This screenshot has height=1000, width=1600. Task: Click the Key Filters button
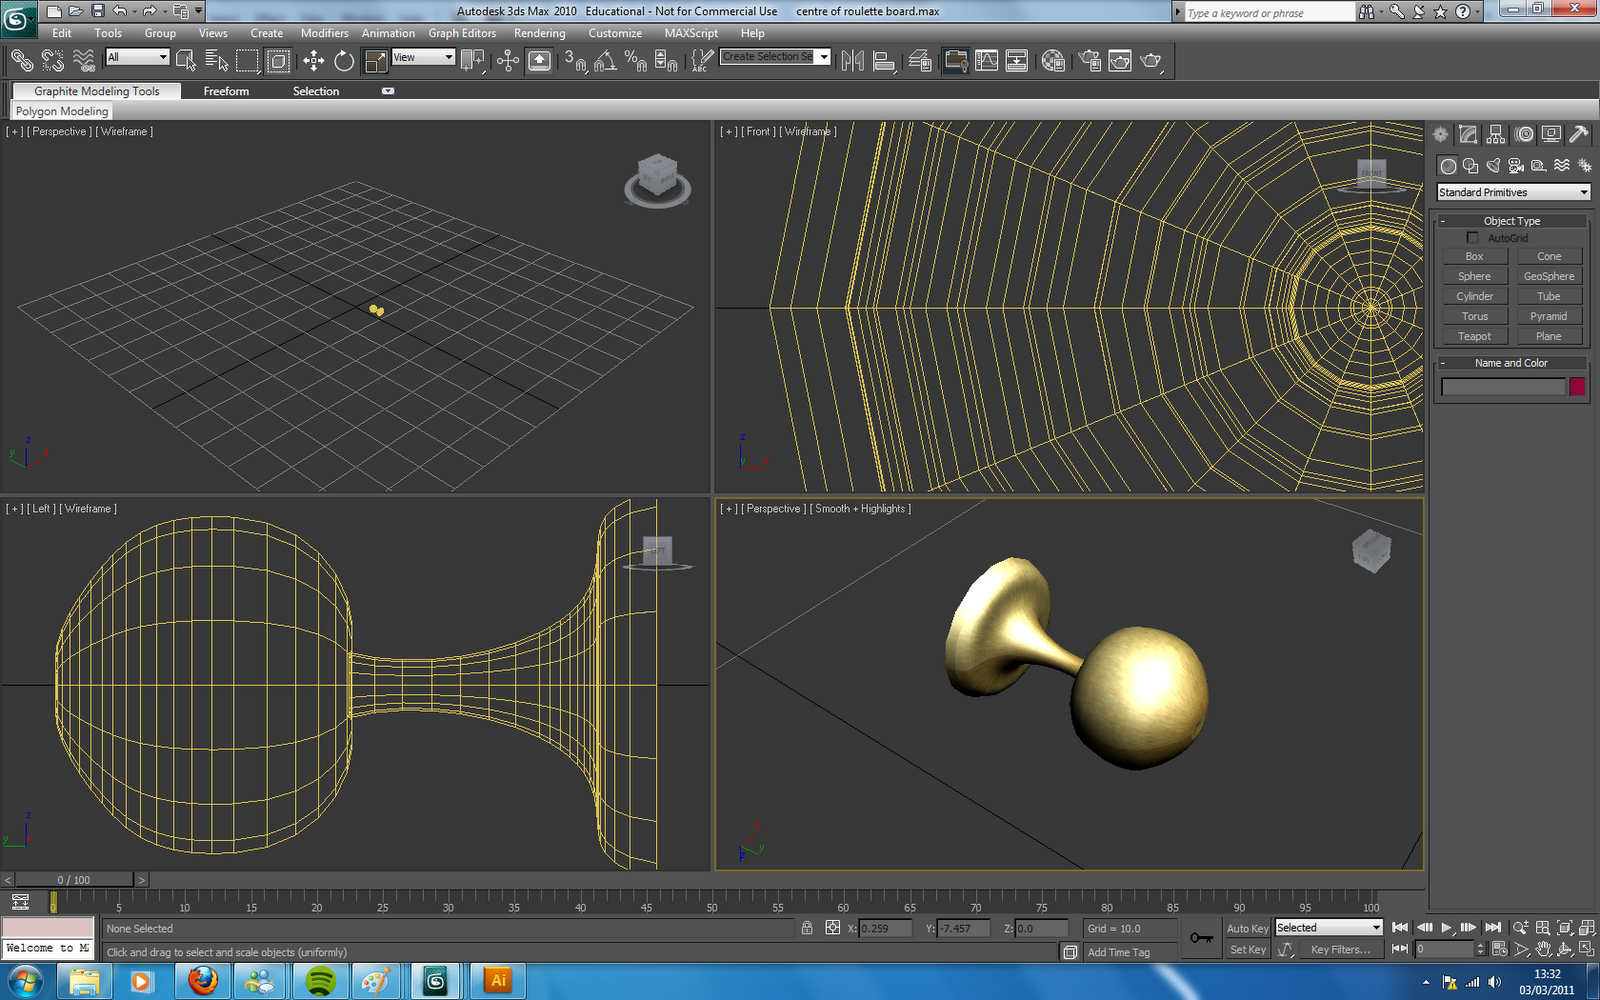pyautogui.click(x=1340, y=949)
